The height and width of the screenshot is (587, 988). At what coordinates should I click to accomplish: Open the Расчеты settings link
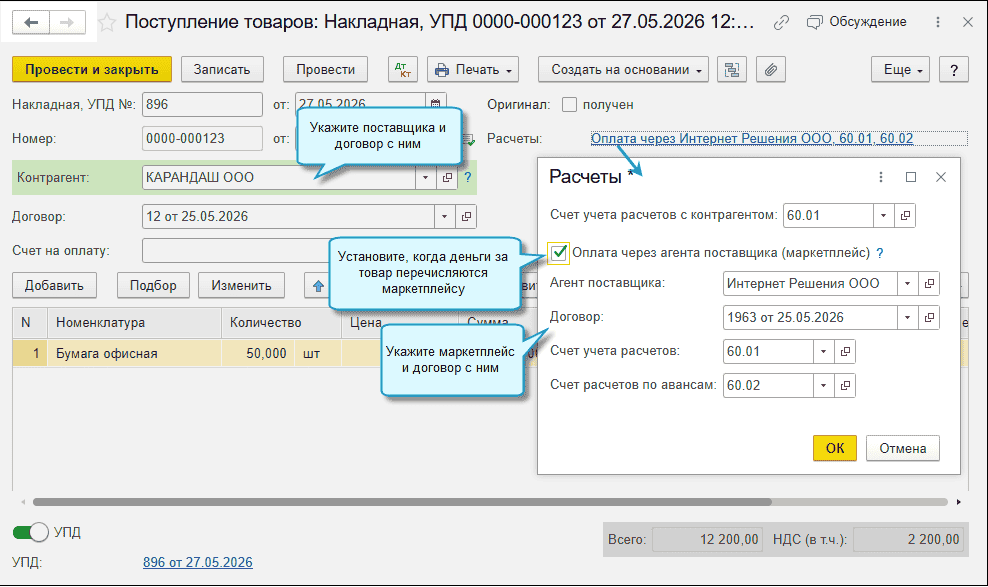[x=752, y=139]
